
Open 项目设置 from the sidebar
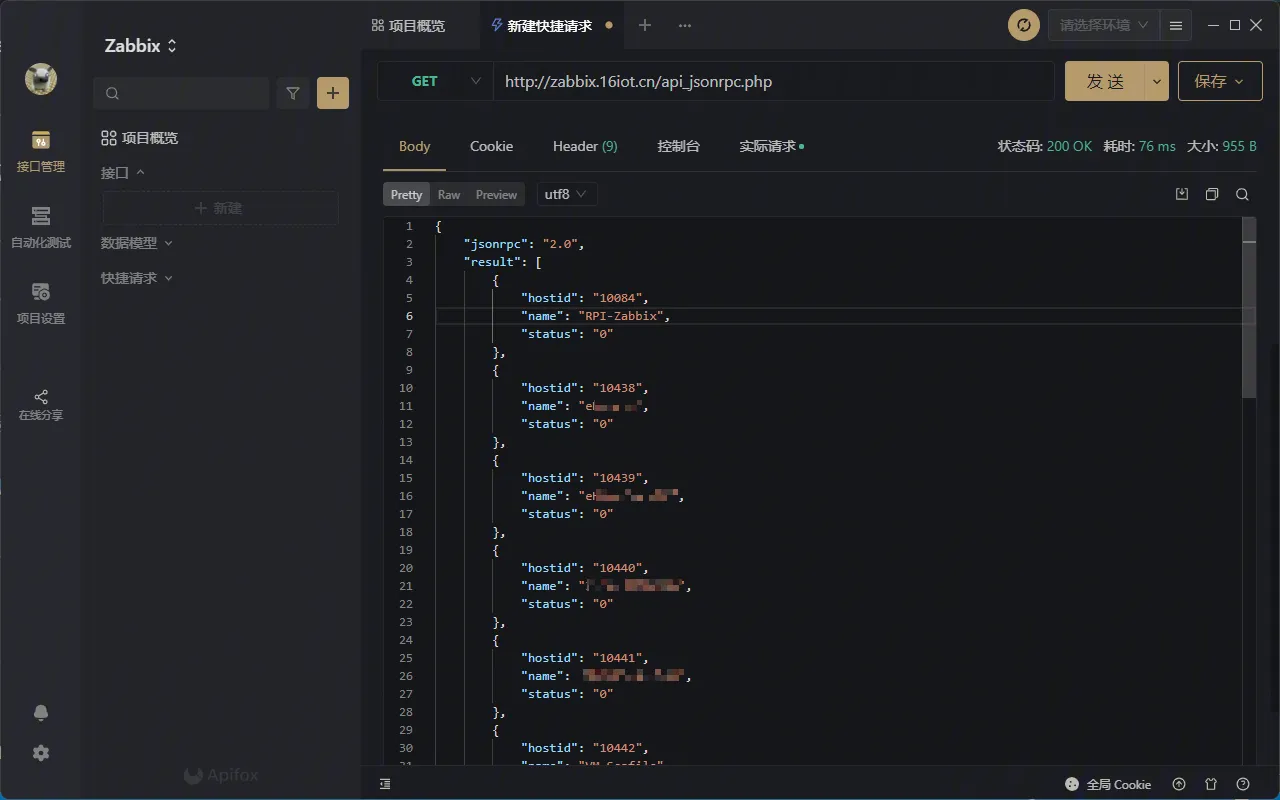pyautogui.click(x=40, y=303)
